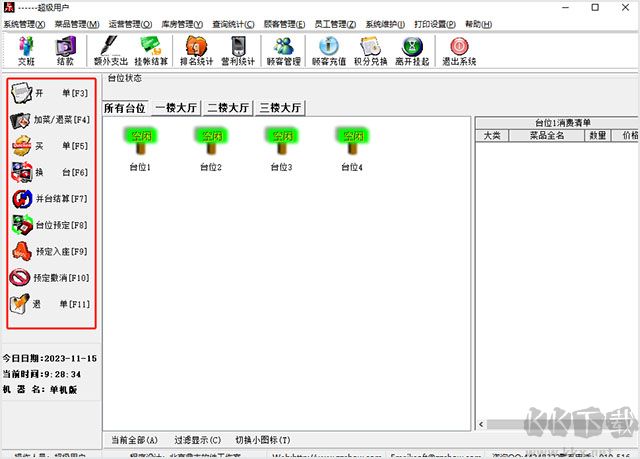This screenshot has width=640, height=459.
Task: Click 台位预定 [F8] reservation button
Action: pyautogui.click(x=50, y=225)
